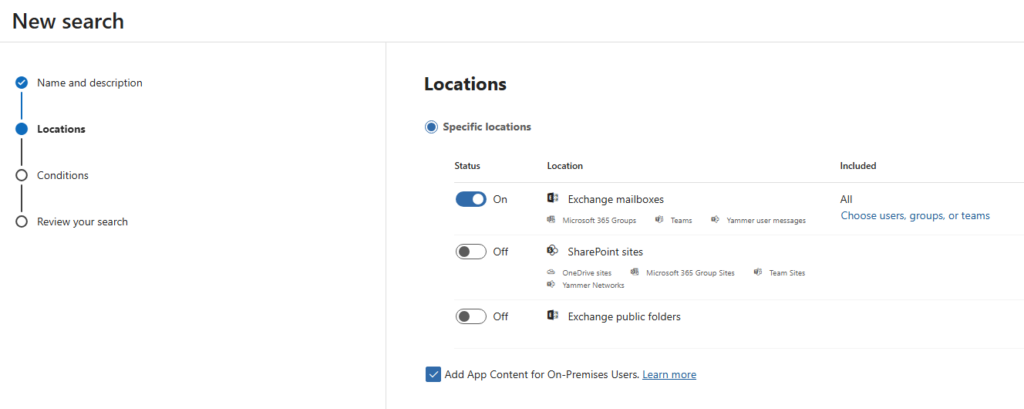Click the Conditions step circle indicator
Image resolution: width=1024 pixels, height=409 pixels.
point(22,175)
